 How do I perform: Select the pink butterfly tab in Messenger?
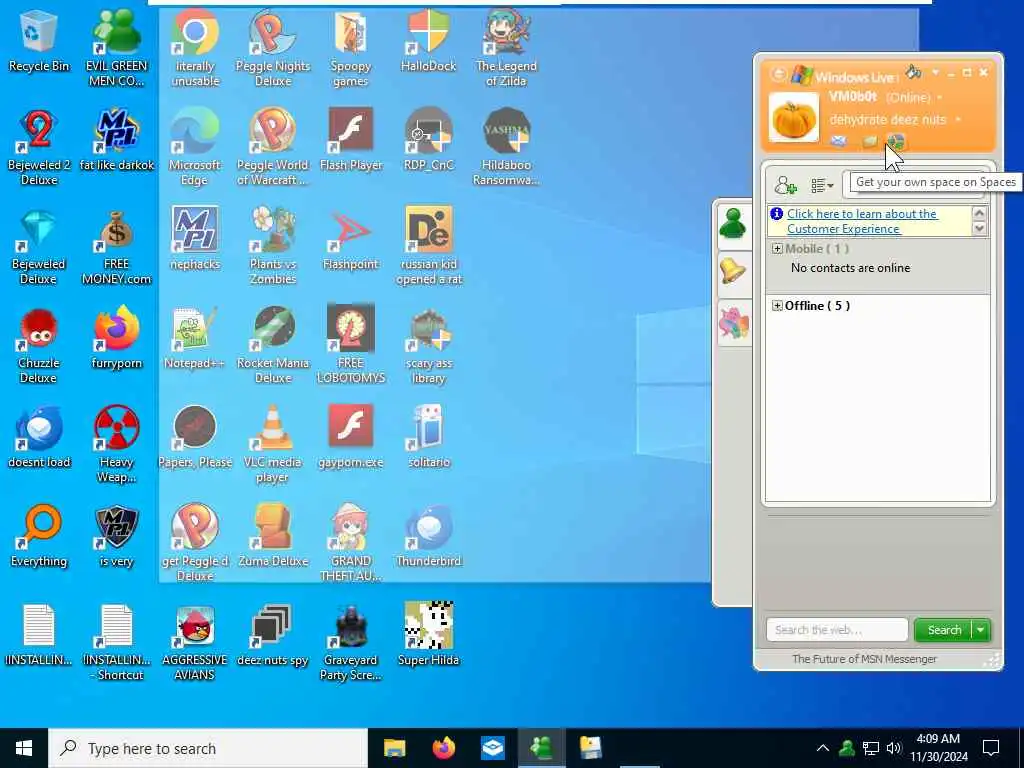[733, 323]
